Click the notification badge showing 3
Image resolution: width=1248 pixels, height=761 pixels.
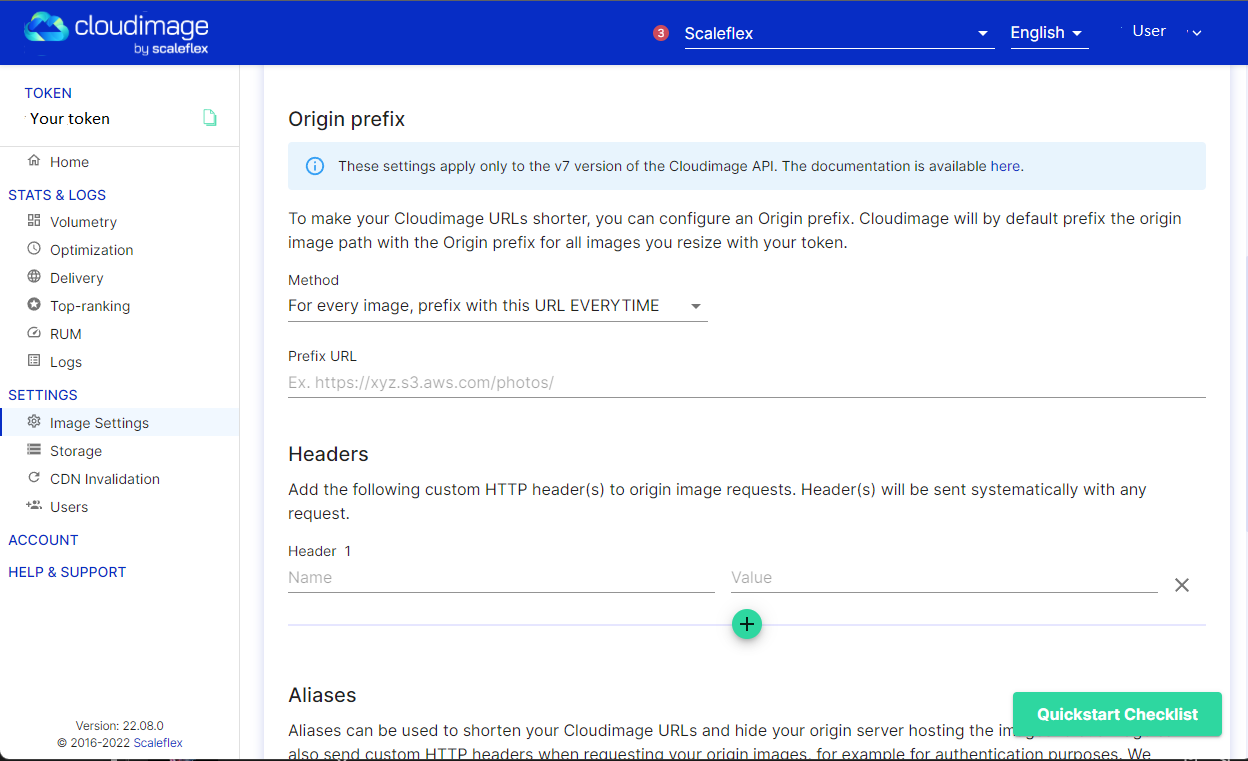(x=660, y=33)
